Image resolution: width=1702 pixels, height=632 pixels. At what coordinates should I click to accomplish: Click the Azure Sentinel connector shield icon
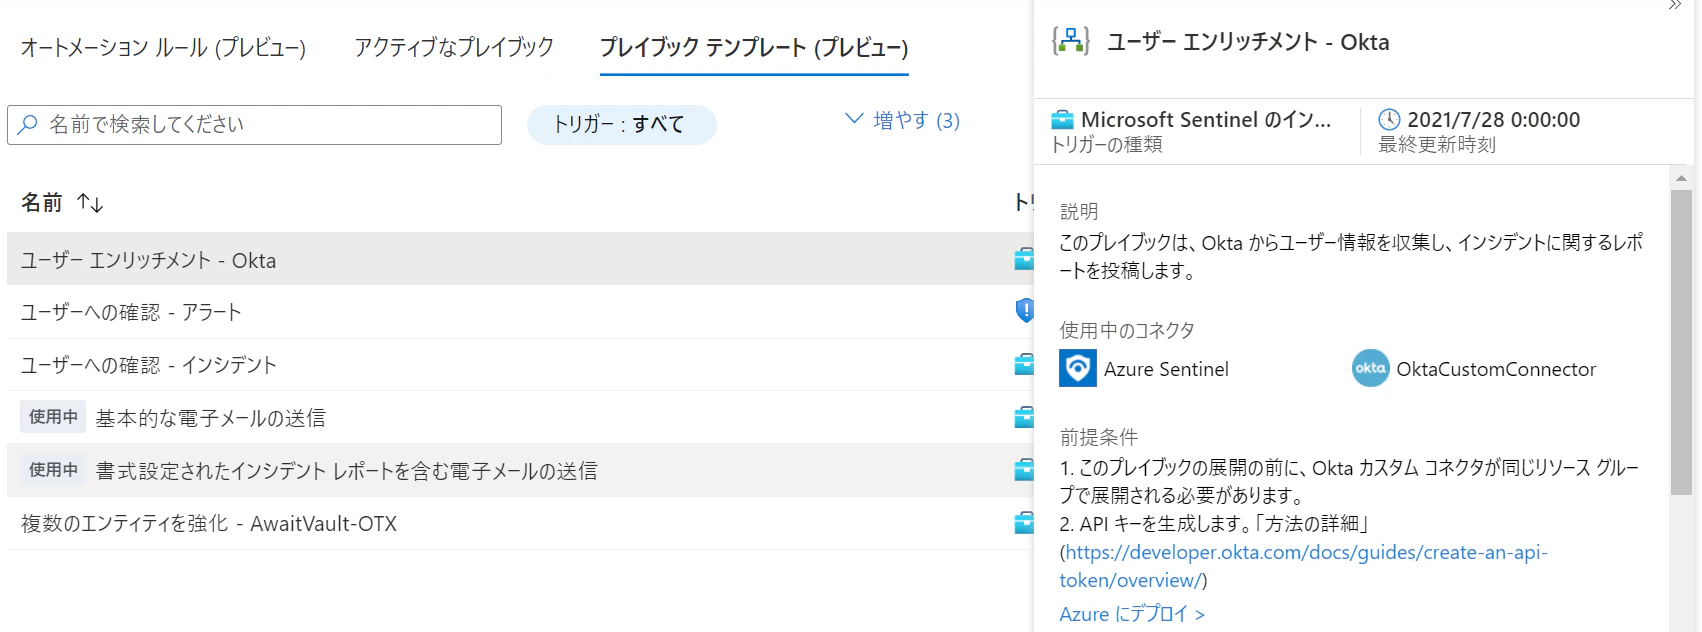(1078, 368)
